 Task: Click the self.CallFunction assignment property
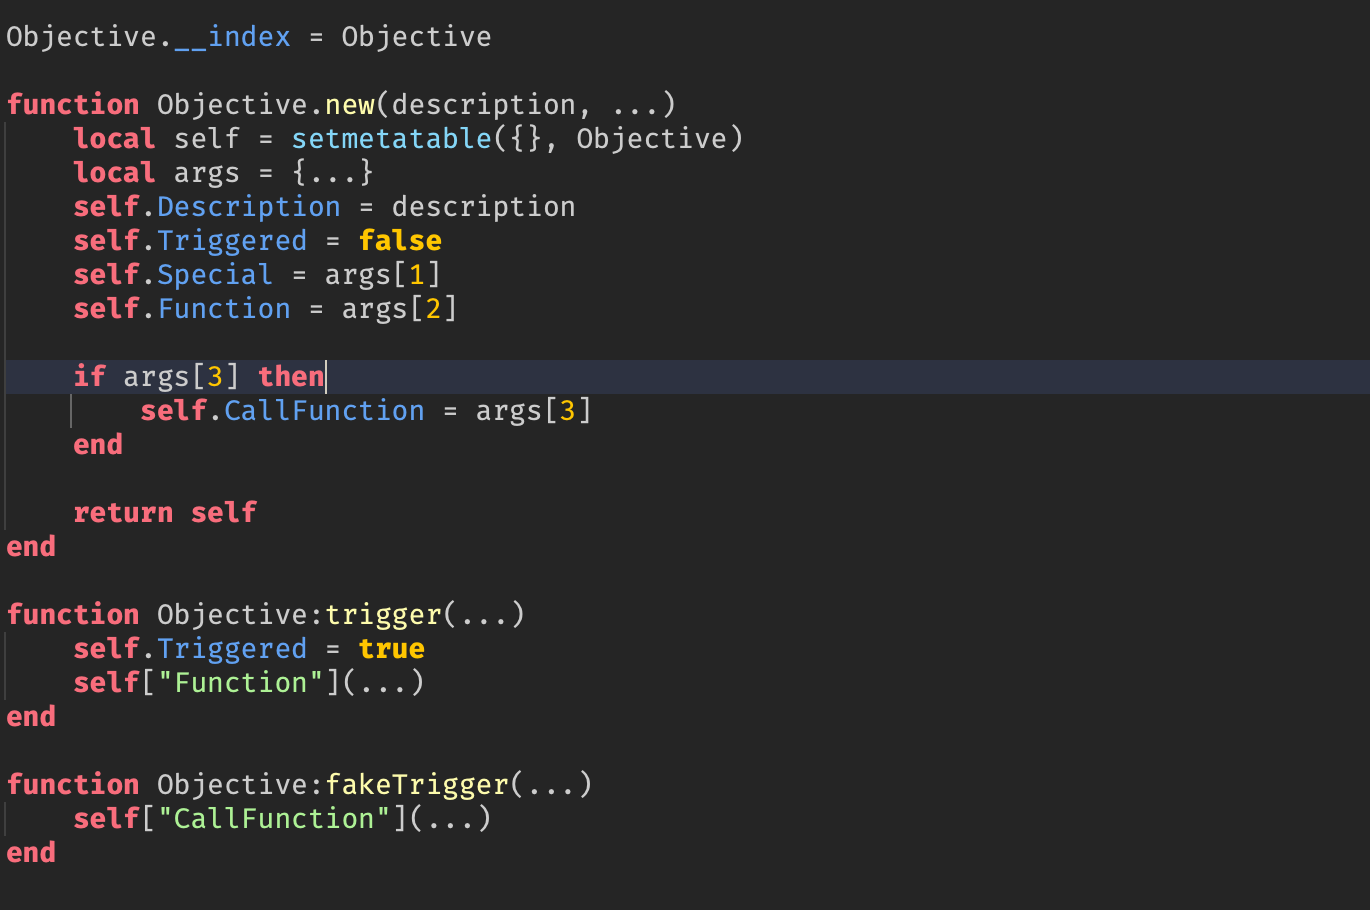(324, 411)
